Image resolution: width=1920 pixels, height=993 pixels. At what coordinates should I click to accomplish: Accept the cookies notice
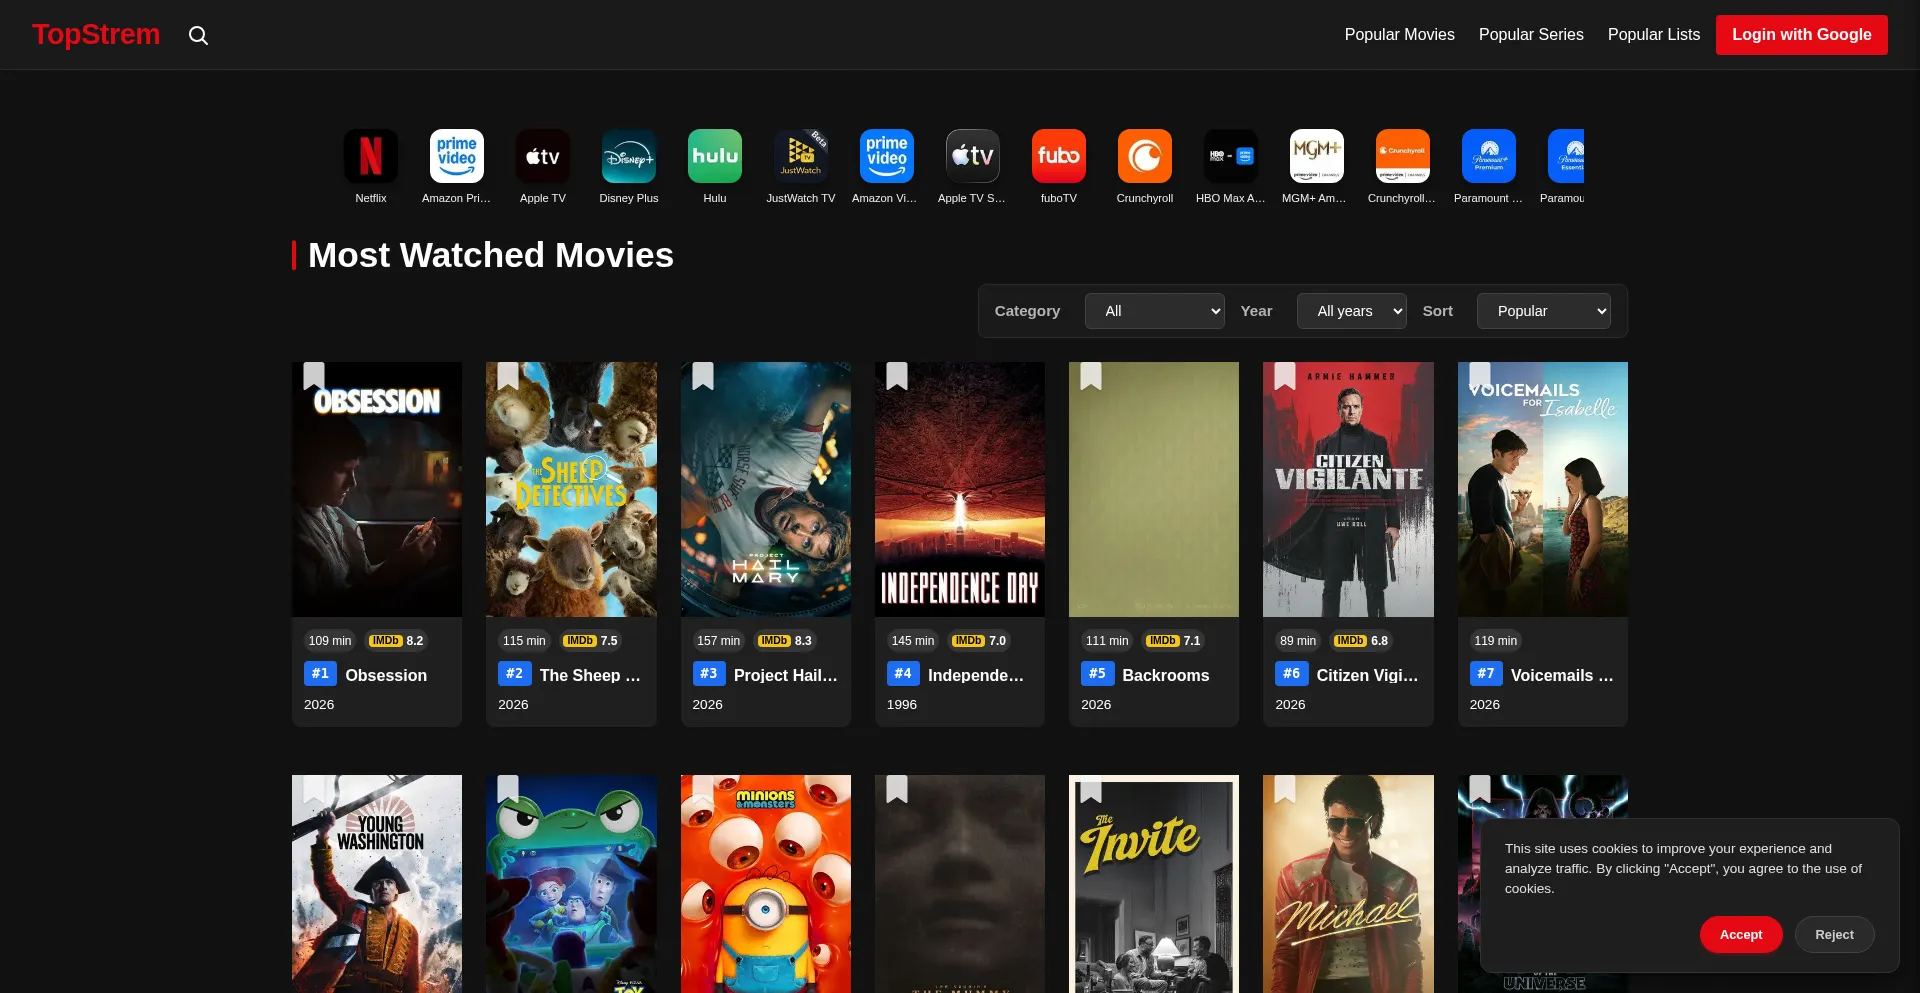coord(1741,935)
